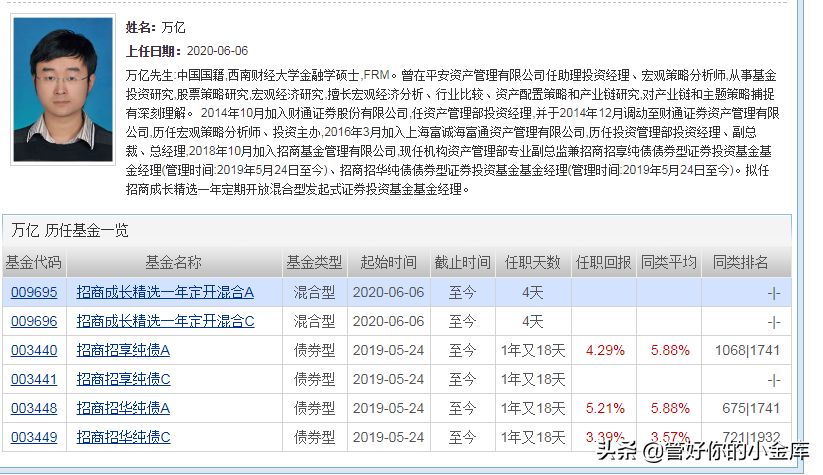This screenshot has width=823, height=475.
Task: Open fund code link 003440
Action: (34, 350)
